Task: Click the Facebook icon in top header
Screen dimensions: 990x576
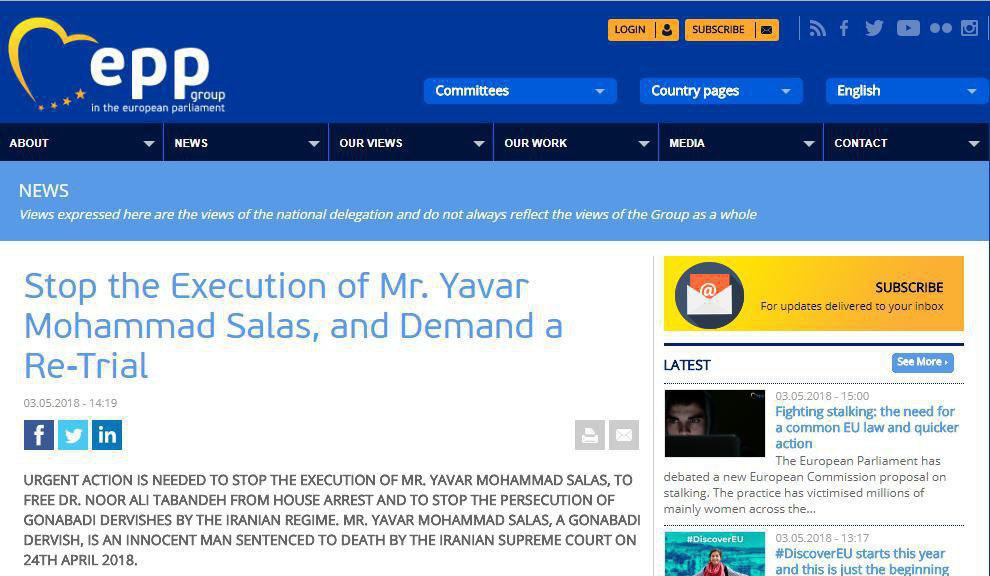Action: click(844, 29)
